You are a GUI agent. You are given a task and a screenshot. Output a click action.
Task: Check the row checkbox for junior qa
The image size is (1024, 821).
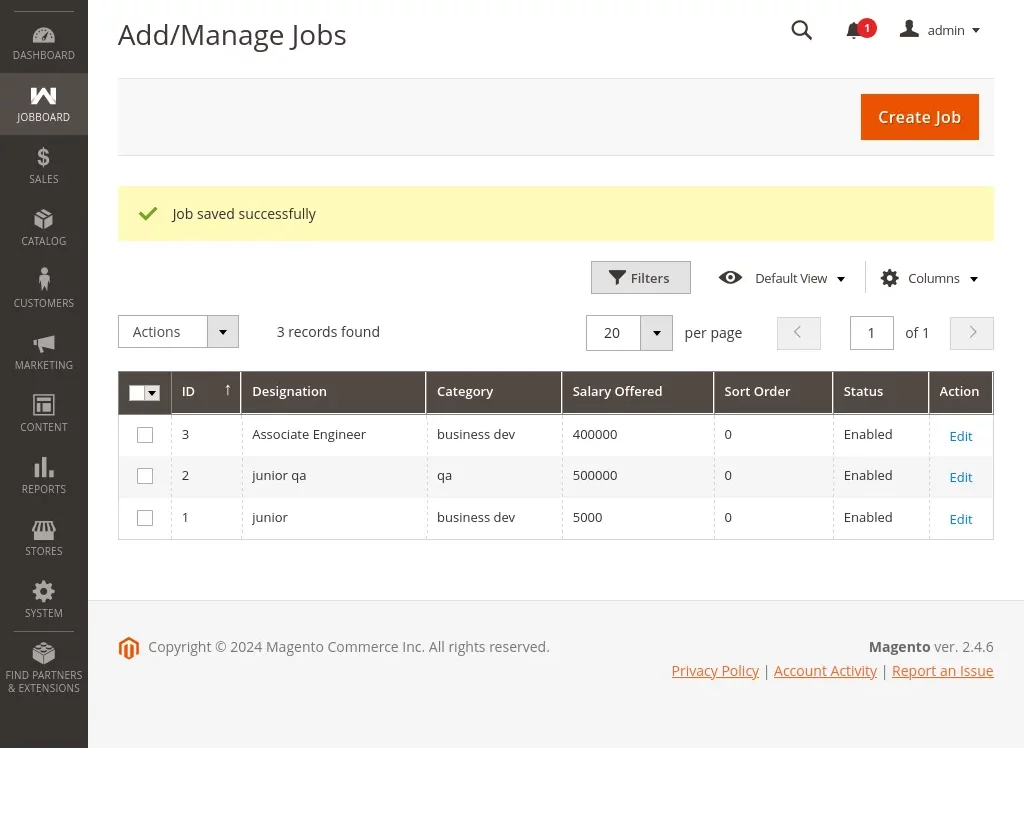pyautogui.click(x=144, y=476)
